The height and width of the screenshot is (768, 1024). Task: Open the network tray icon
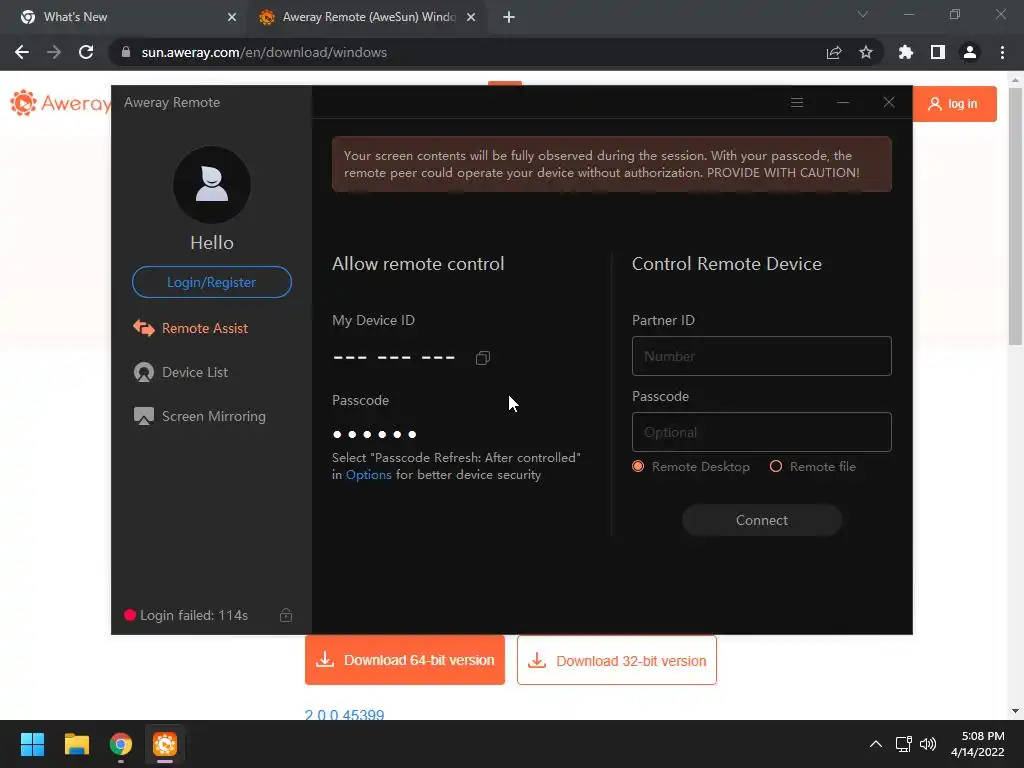[x=904, y=744]
